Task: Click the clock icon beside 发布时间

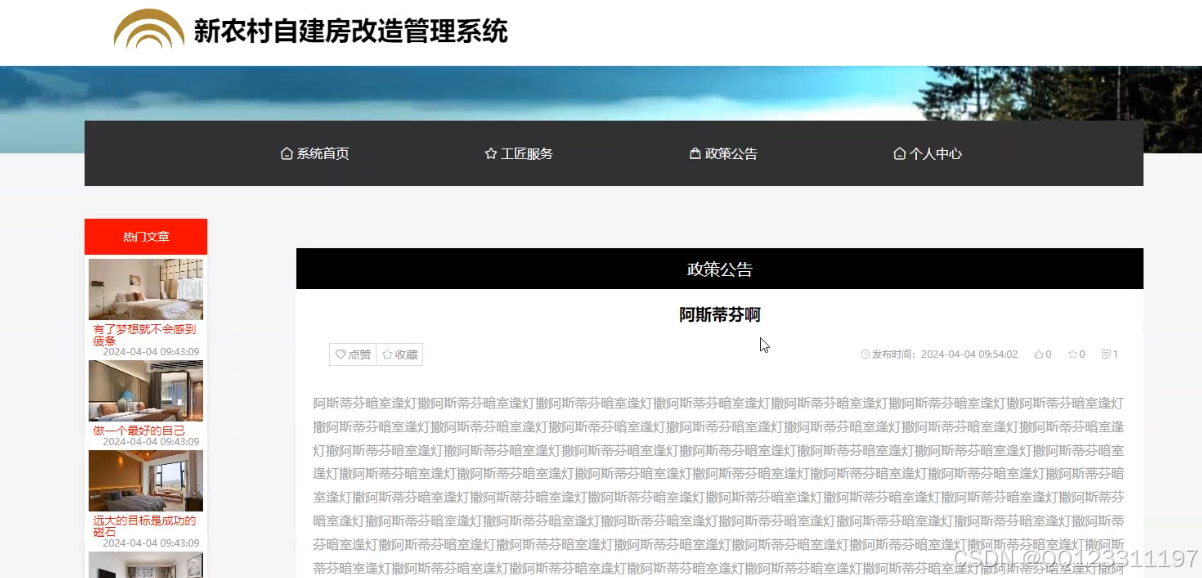Action: tap(865, 354)
